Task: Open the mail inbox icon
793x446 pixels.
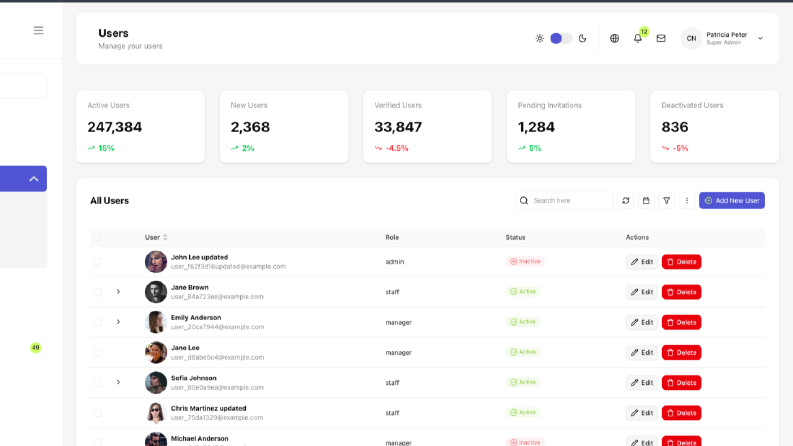Action: coord(661,38)
